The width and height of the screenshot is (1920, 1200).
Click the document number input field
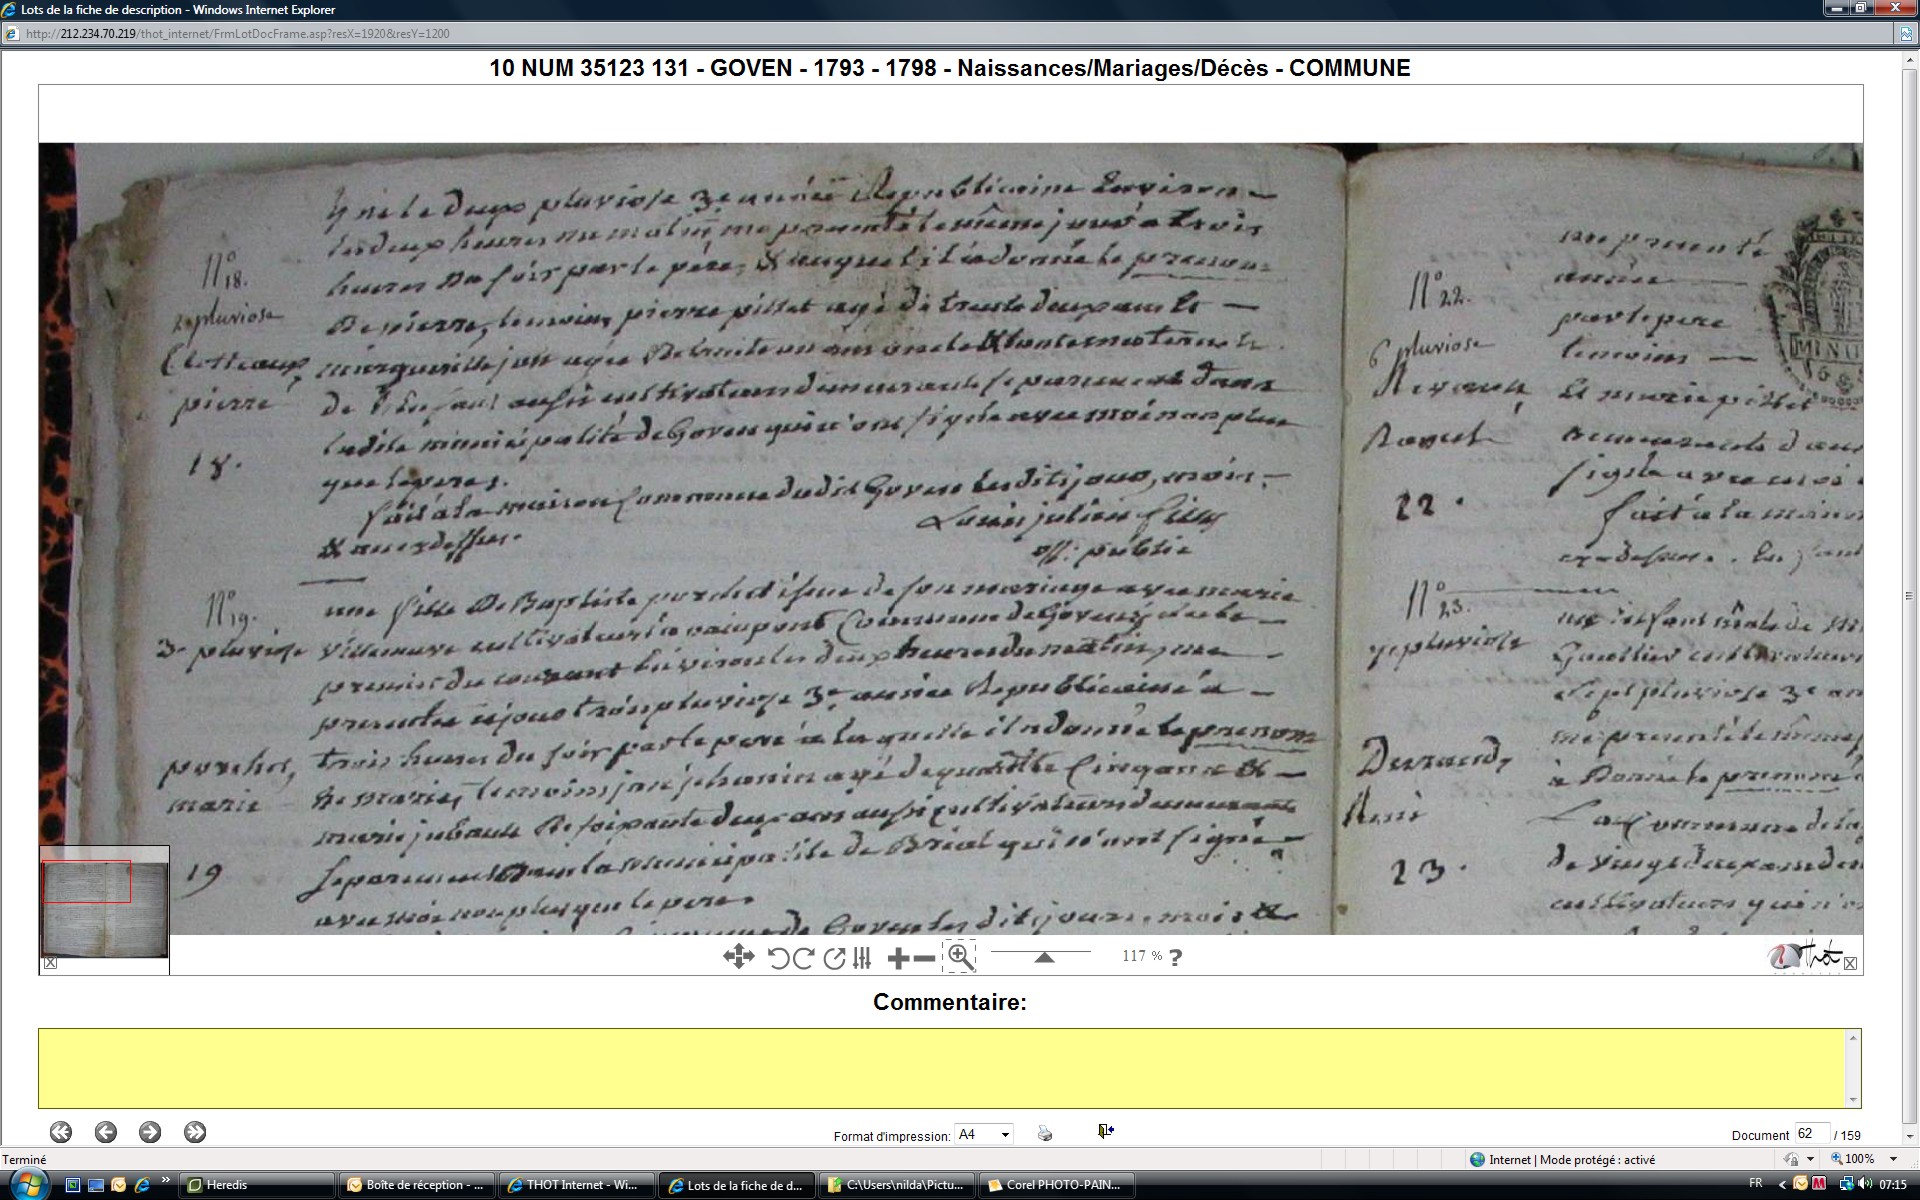(1810, 1134)
